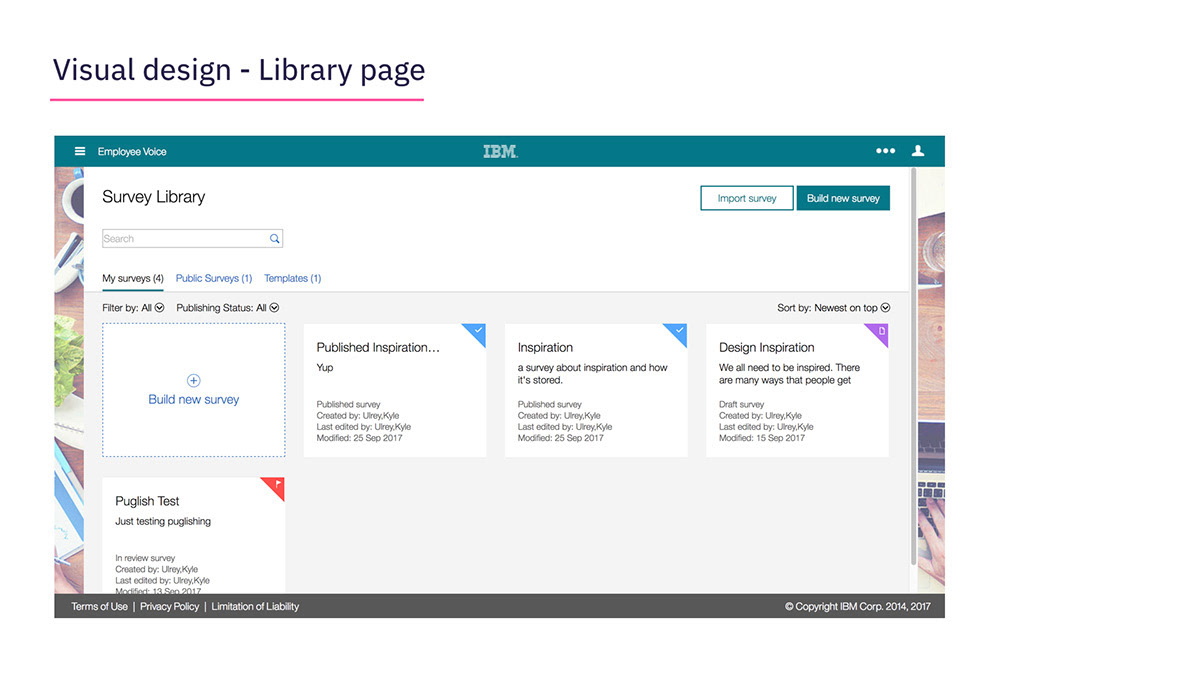Open the Design Inspiration survey title
1200x675 pixels.
767,348
